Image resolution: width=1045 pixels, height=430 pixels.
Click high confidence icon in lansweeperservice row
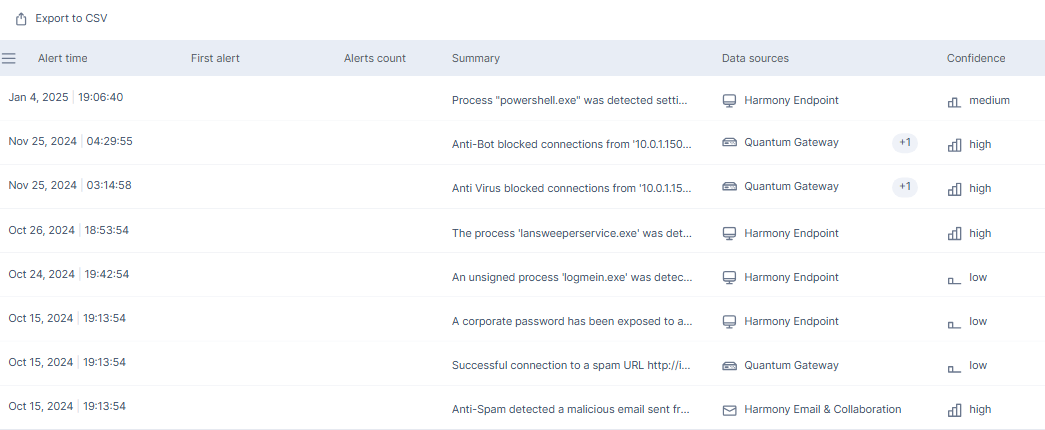954,234
